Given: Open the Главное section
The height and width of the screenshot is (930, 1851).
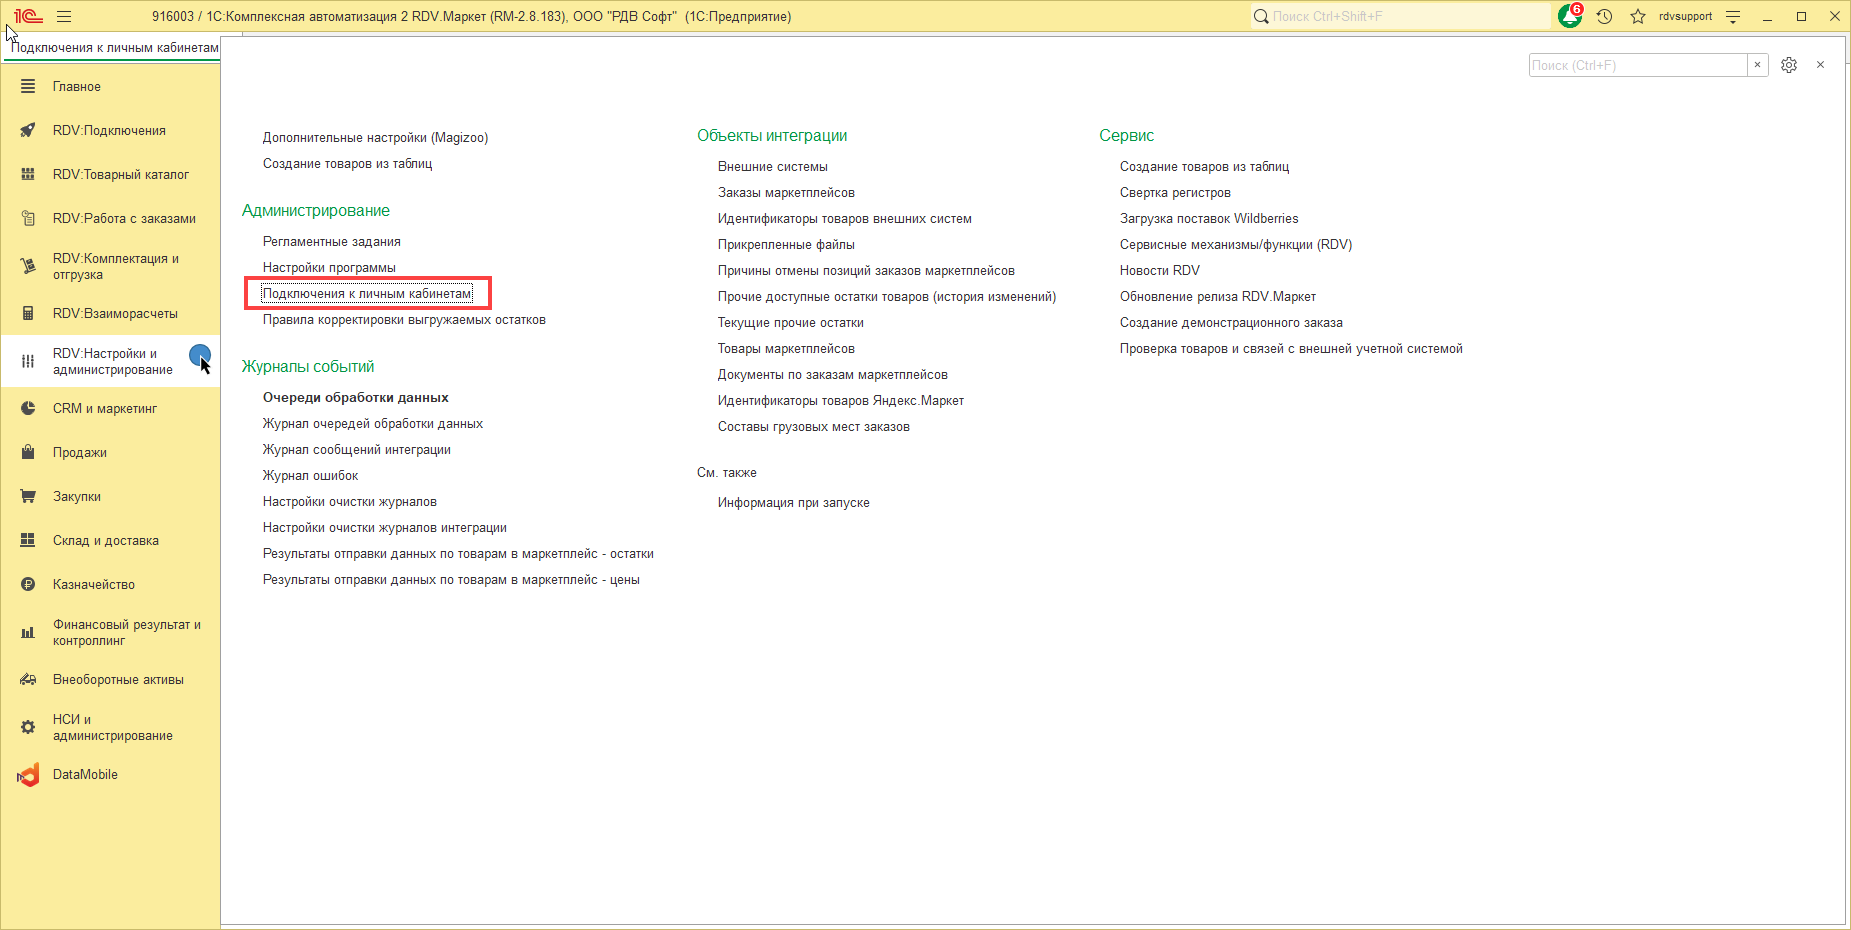Looking at the screenshot, I should point(110,87).
